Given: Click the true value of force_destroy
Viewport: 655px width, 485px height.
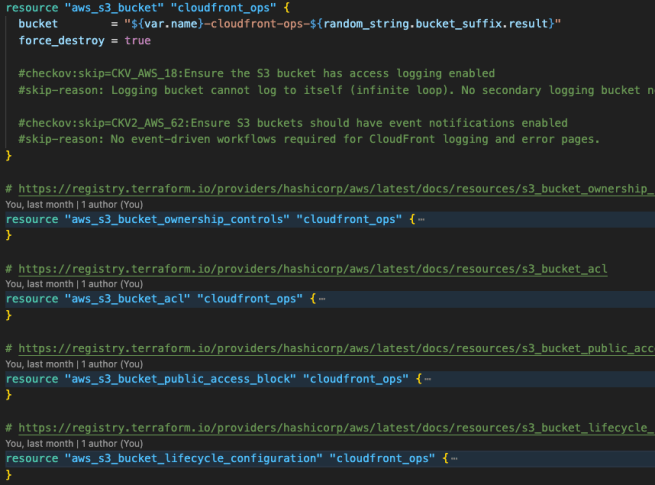Looking at the screenshot, I should (139, 40).
